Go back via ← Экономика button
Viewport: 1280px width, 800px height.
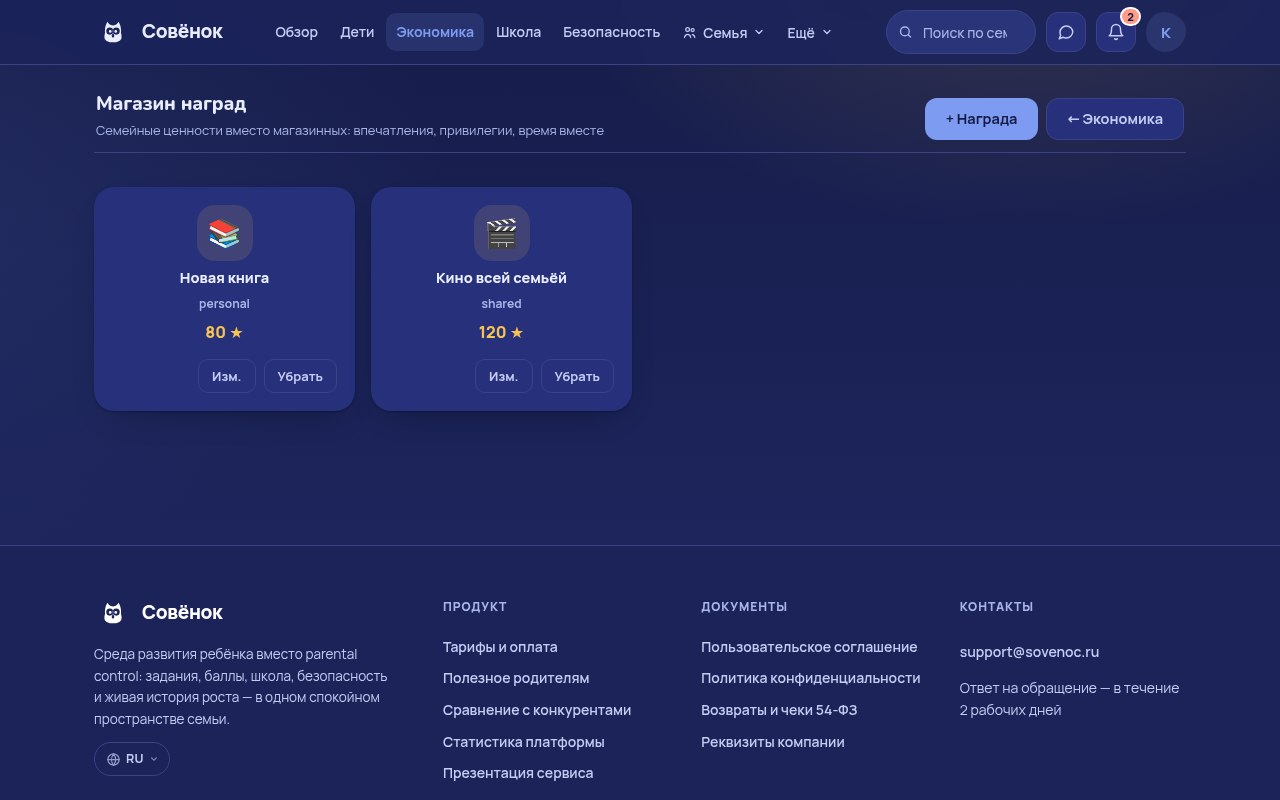pyautogui.click(x=1115, y=119)
